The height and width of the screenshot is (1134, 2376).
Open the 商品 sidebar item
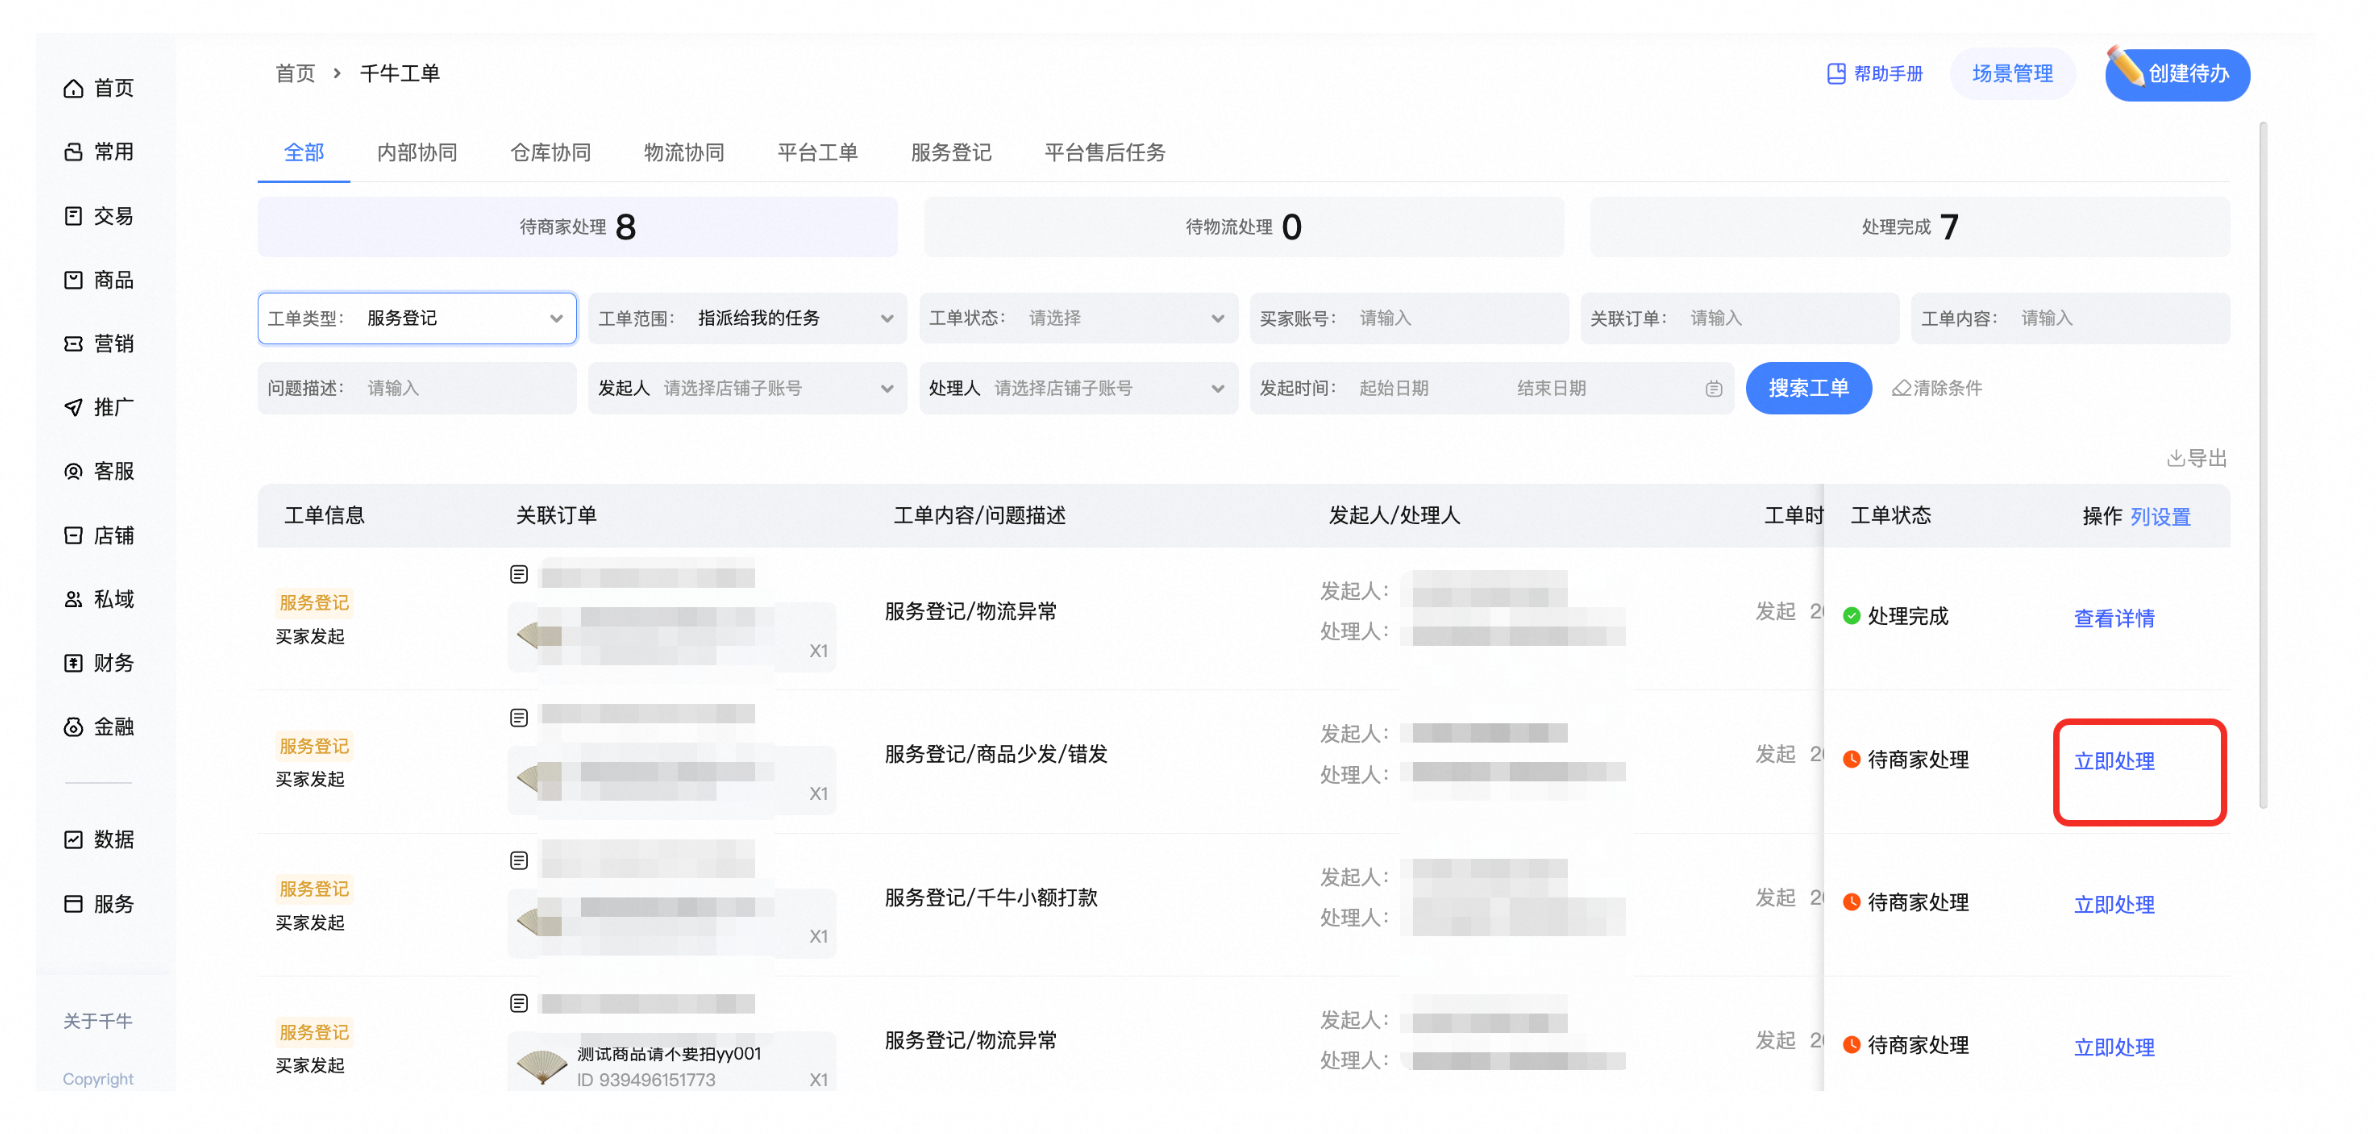(98, 280)
